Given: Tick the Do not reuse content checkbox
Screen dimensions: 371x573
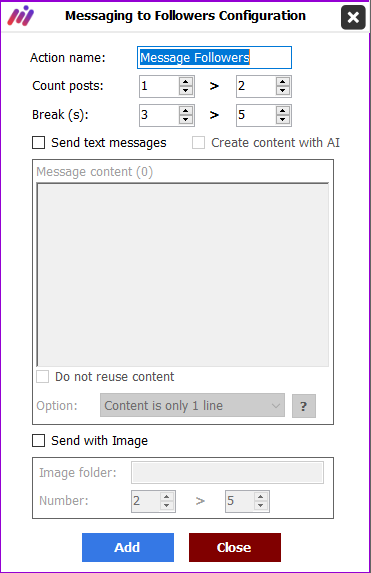Looking at the screenshot, I should click(x=42, y=377).
